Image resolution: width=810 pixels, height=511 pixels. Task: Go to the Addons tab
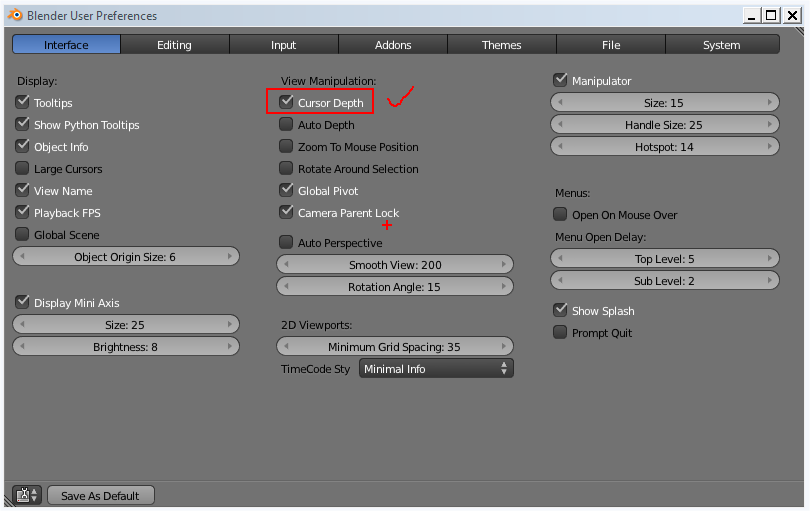tap(393, 45)
